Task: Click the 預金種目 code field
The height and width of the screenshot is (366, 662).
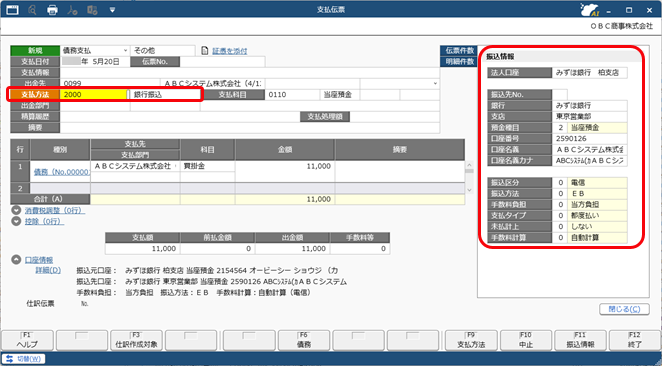Action: [x=560, y=127]
